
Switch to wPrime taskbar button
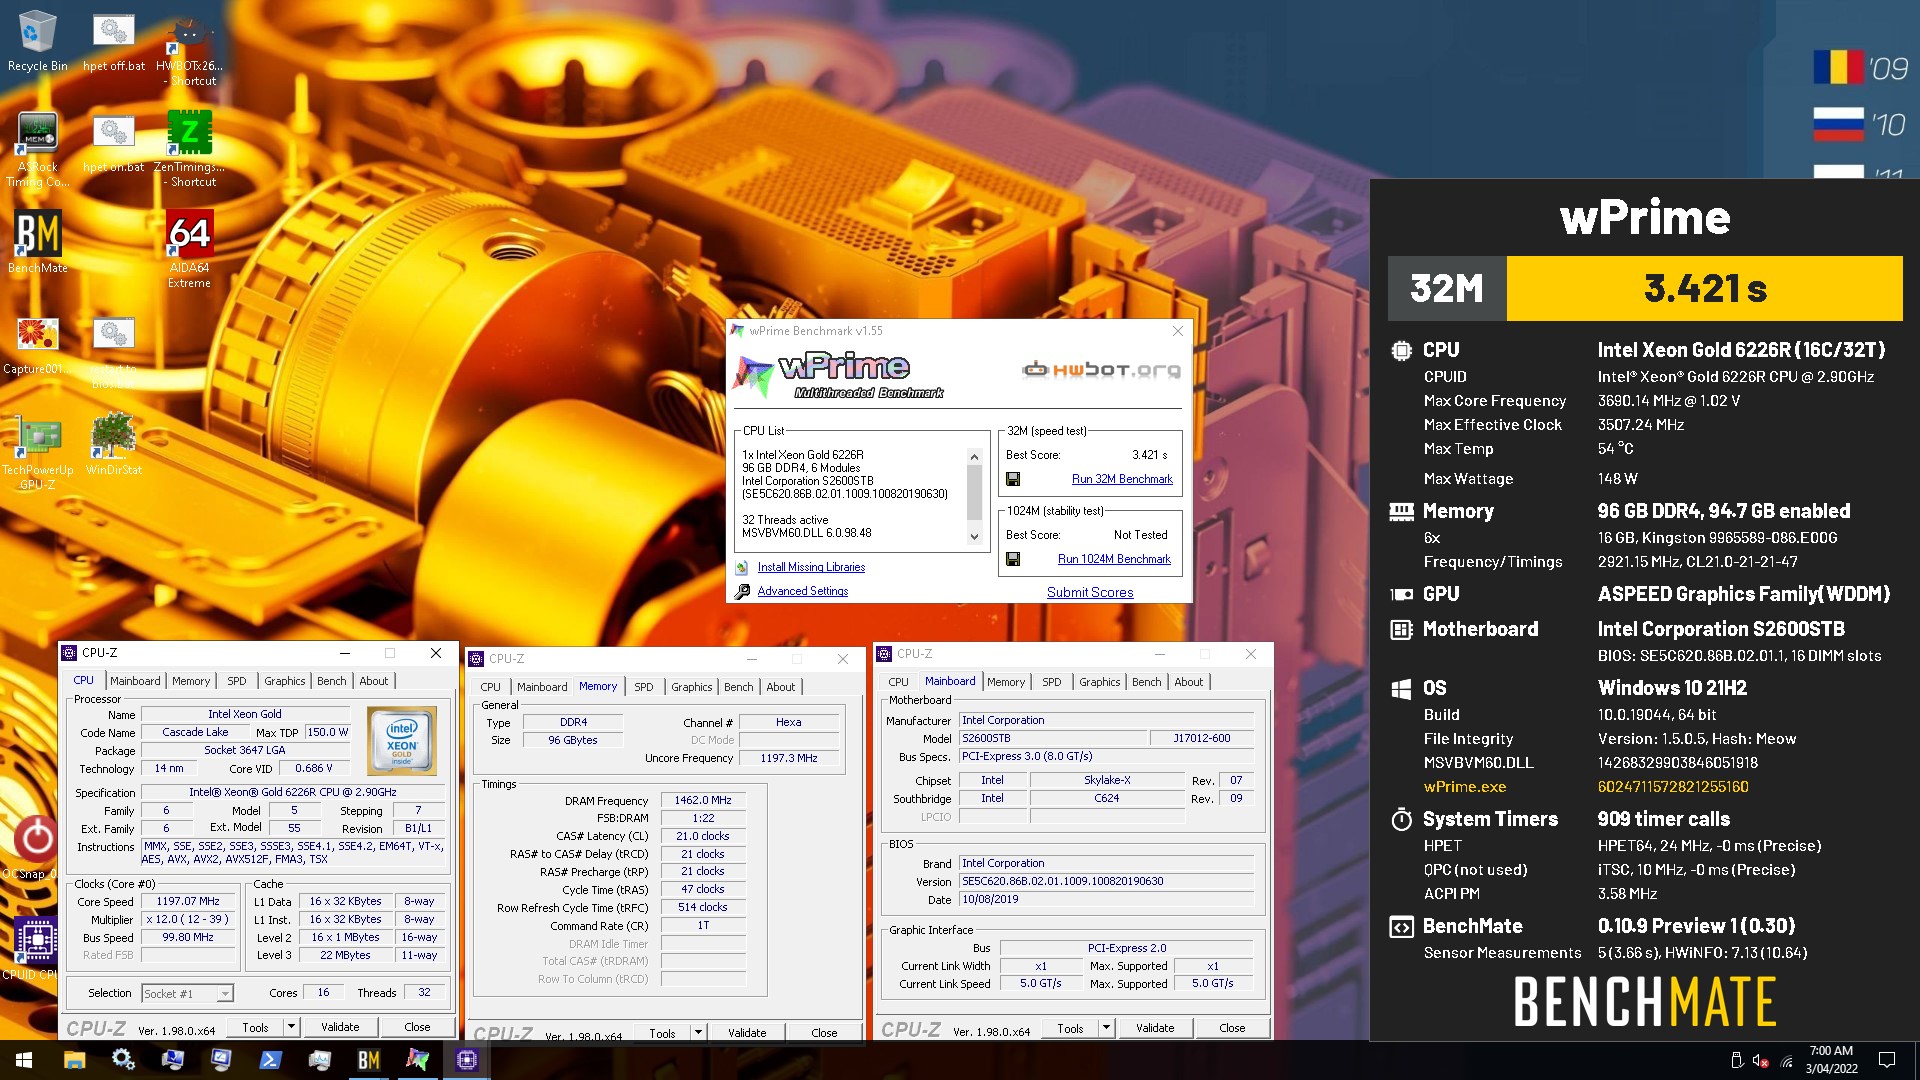417,1060
